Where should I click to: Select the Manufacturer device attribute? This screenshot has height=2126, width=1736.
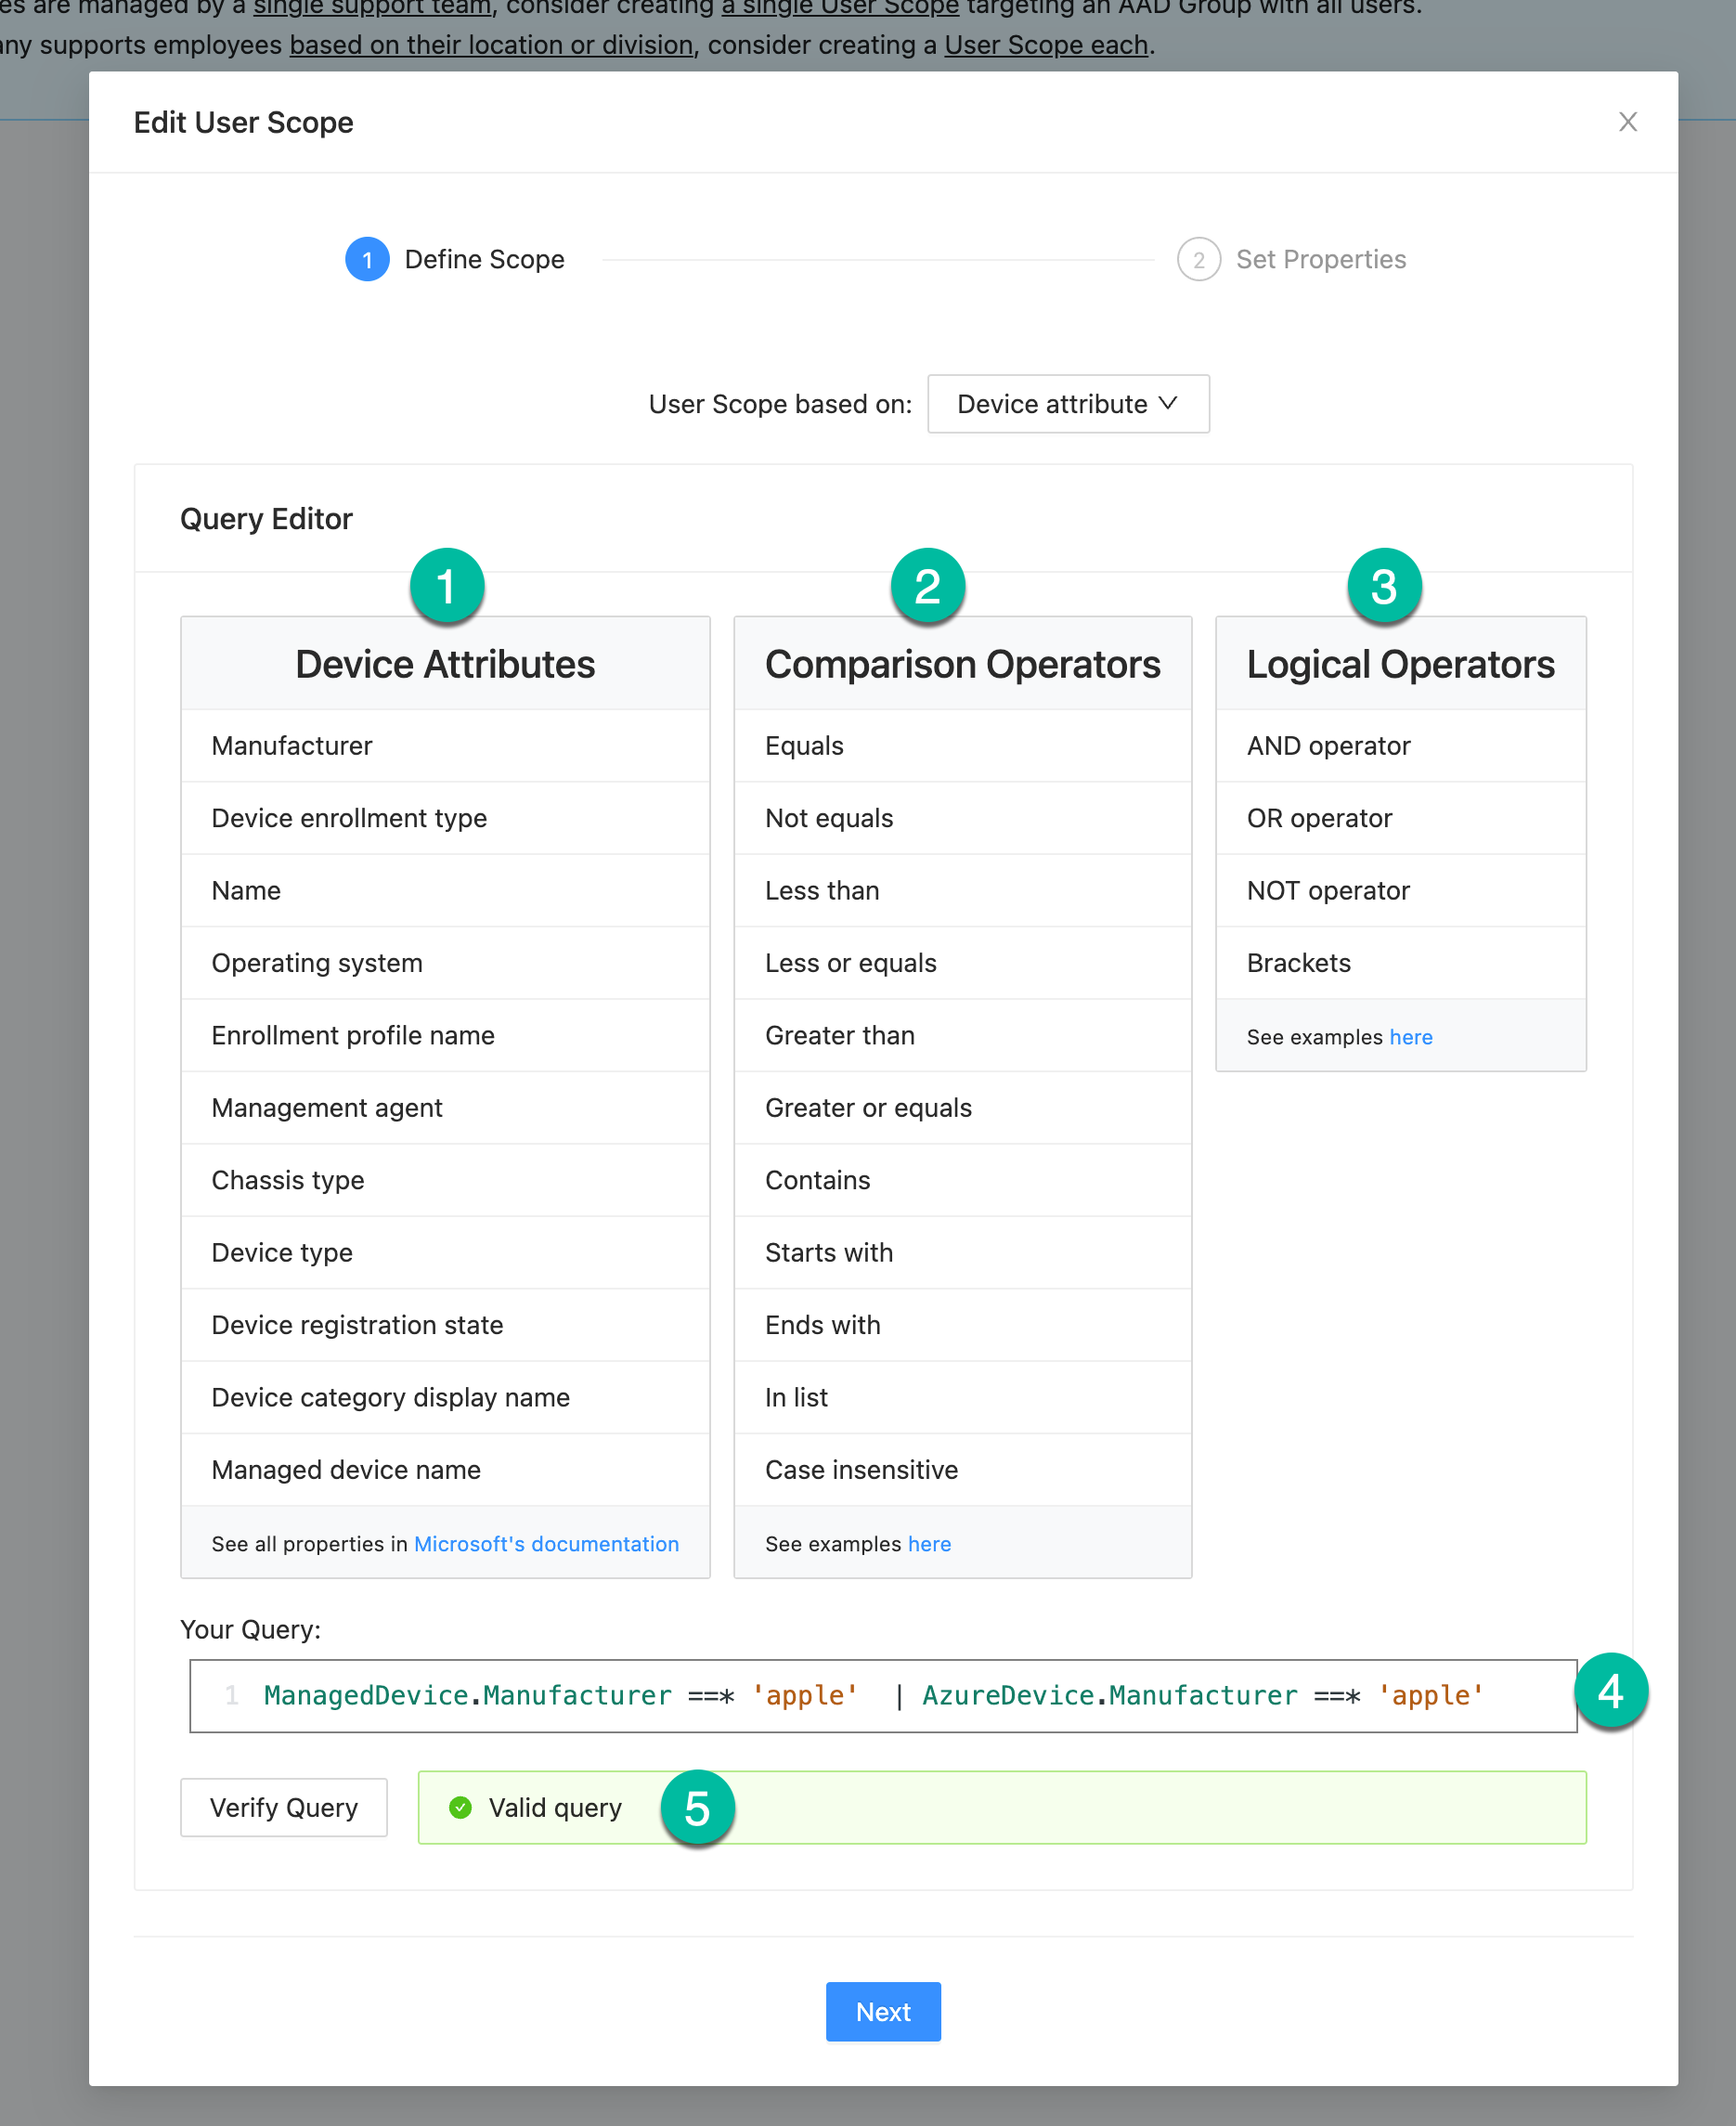tap(292, 746)
